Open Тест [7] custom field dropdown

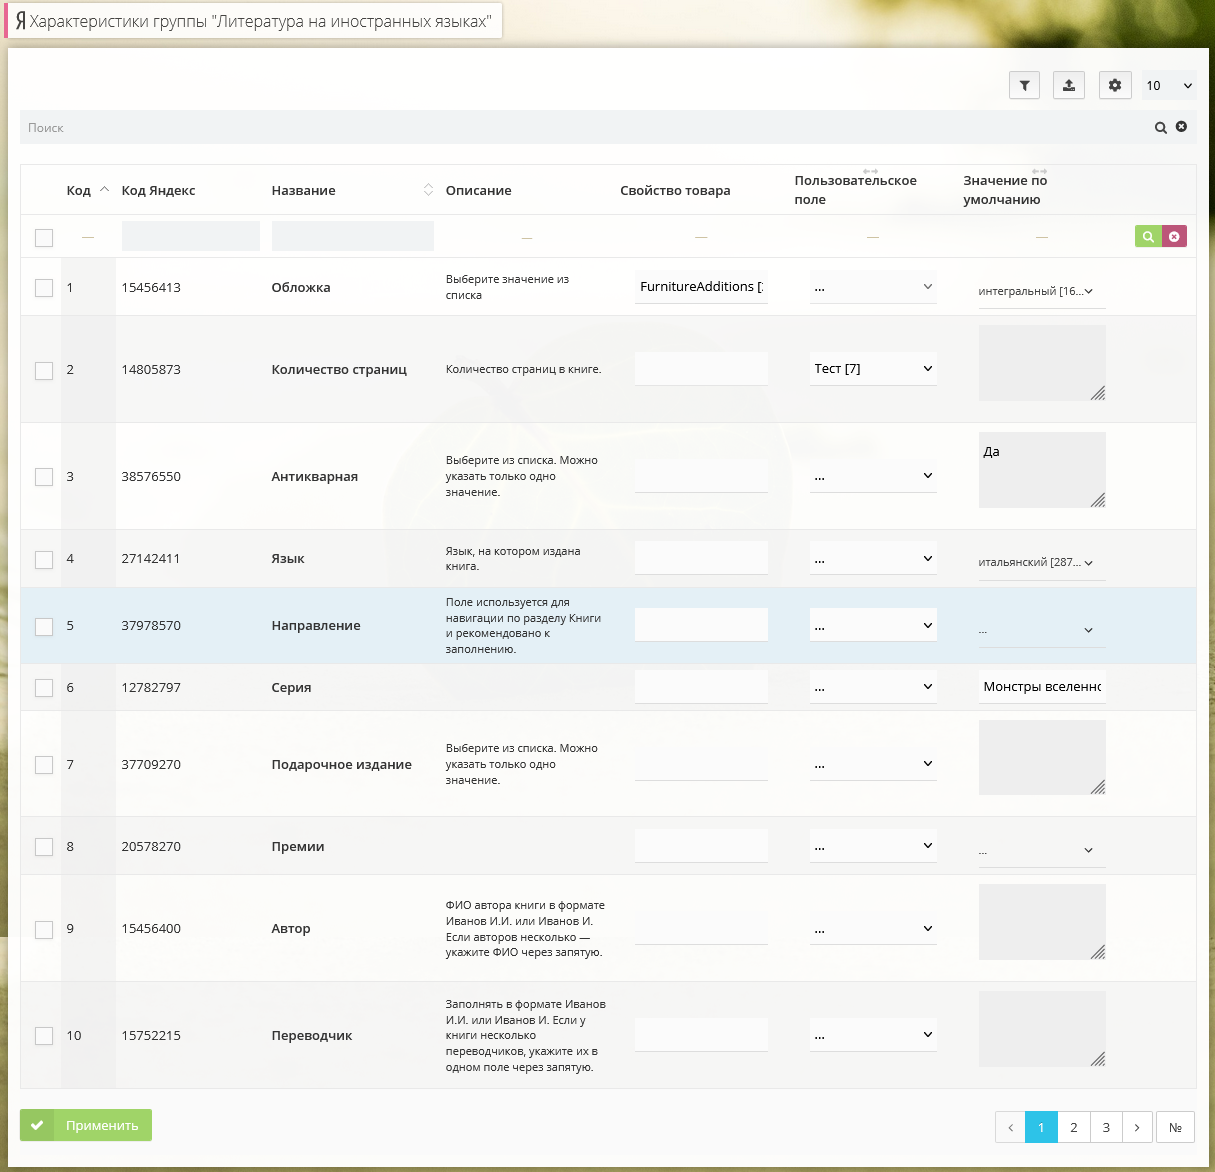pos(872,369)
